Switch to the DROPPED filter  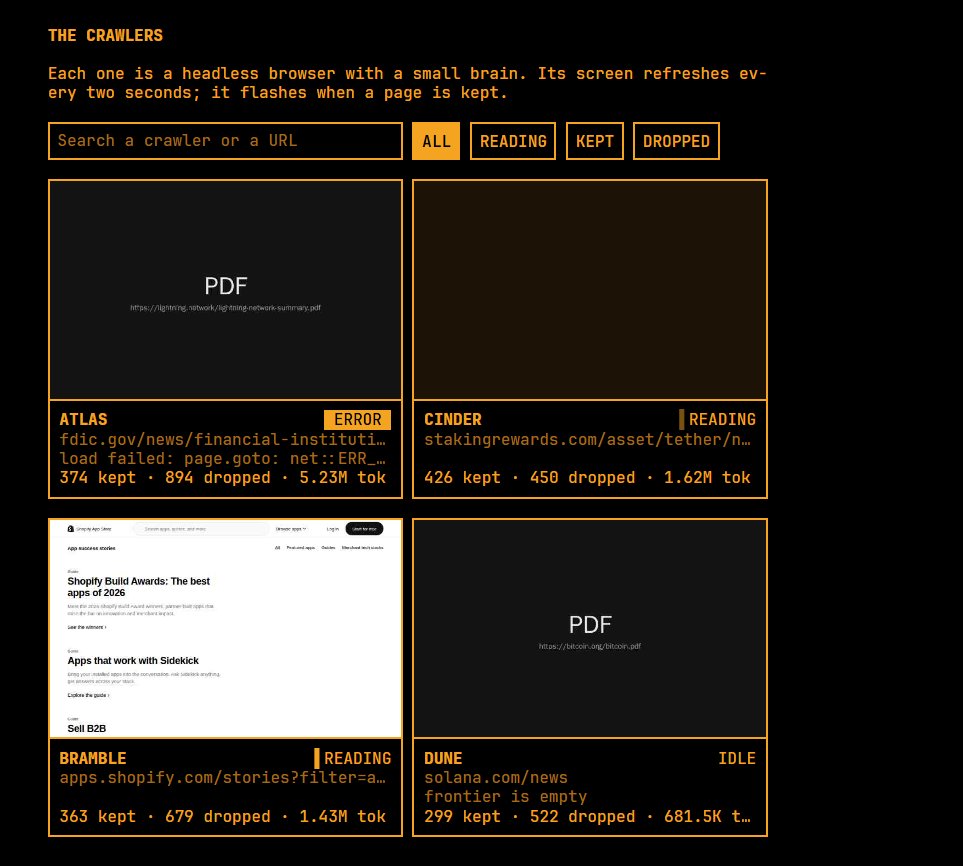click(x=676, y=141)
